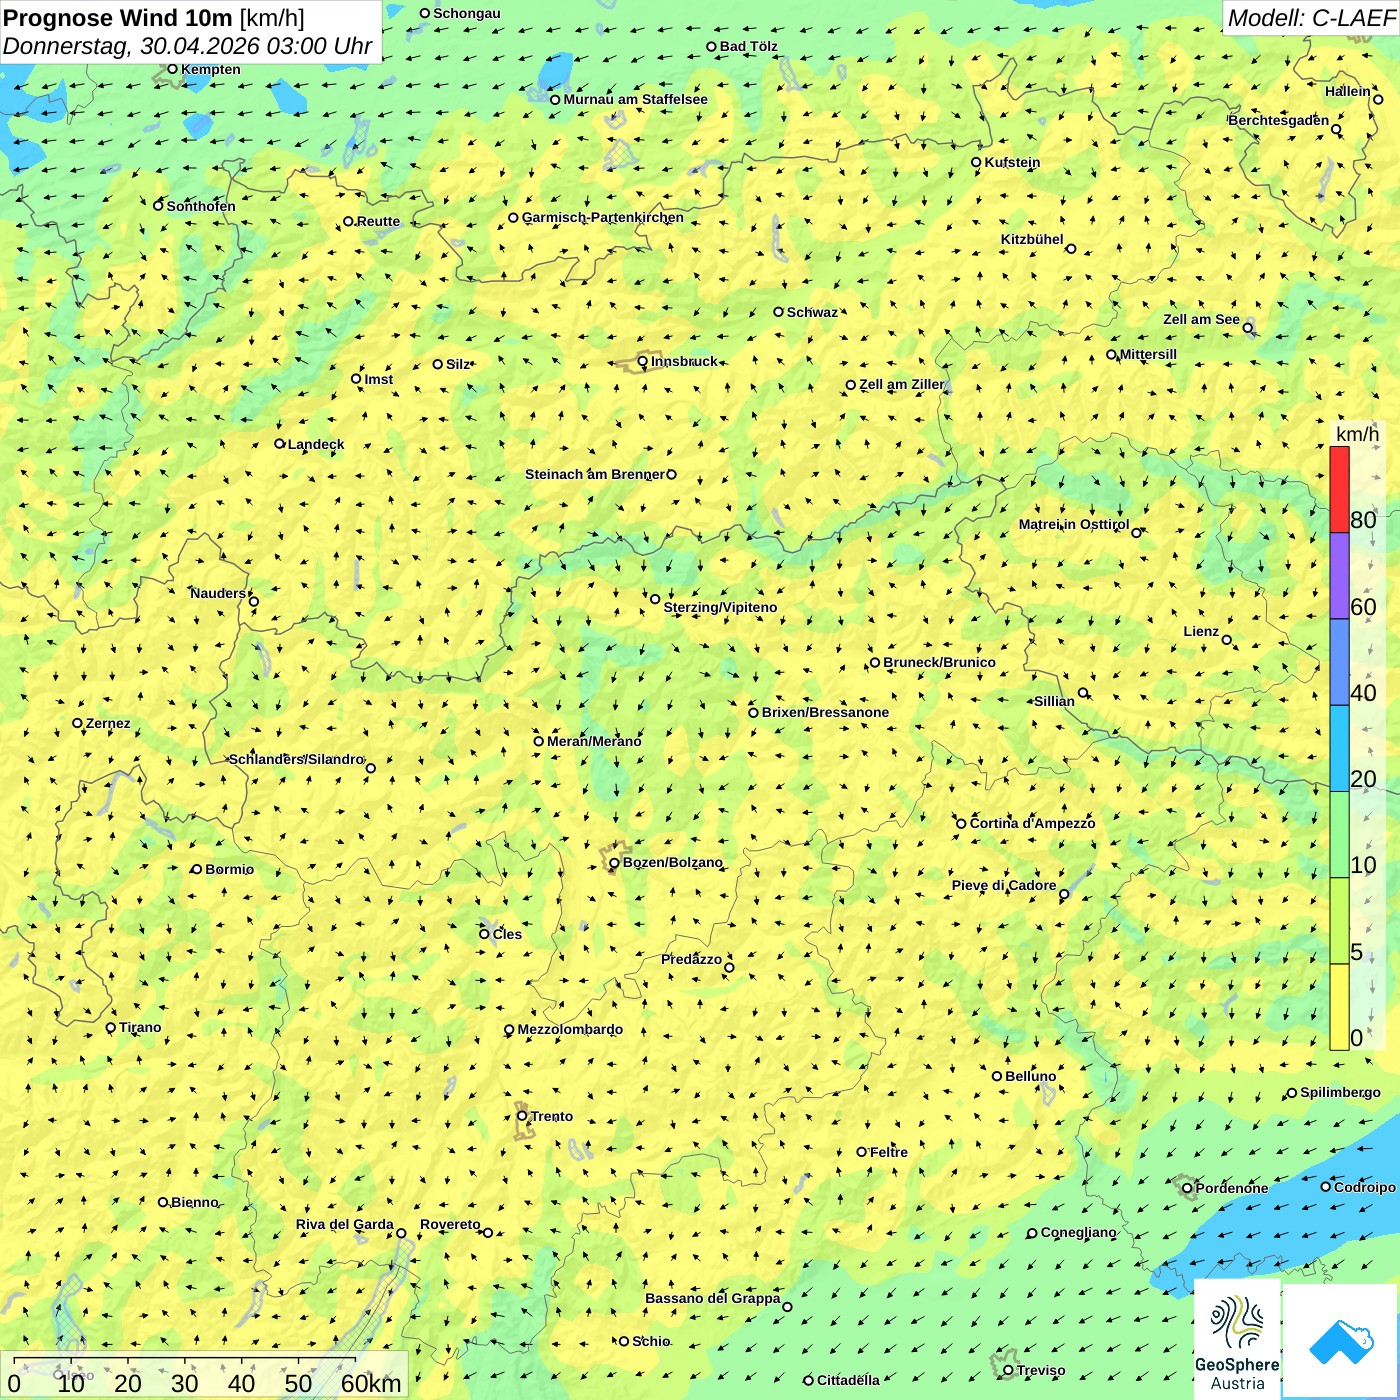Click the 'Murnau am Staffelsee' label

635,99
